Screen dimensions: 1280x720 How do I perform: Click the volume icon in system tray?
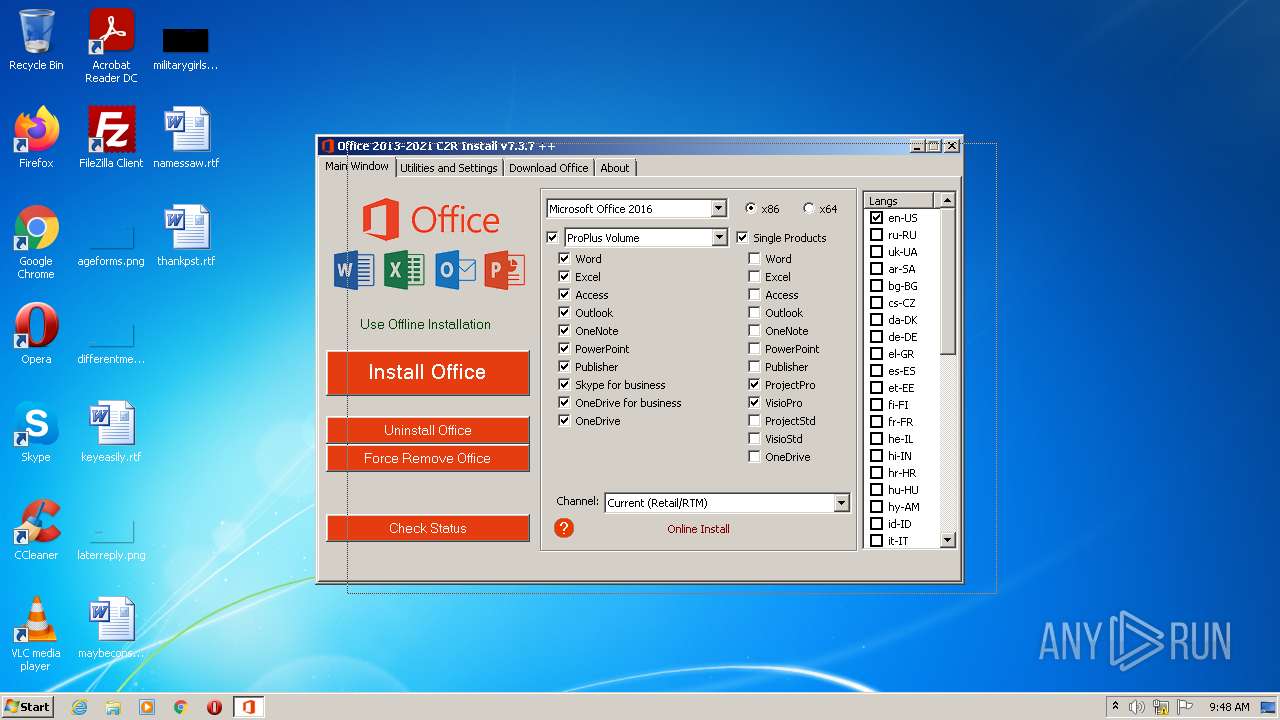(x=1137, y=707)
